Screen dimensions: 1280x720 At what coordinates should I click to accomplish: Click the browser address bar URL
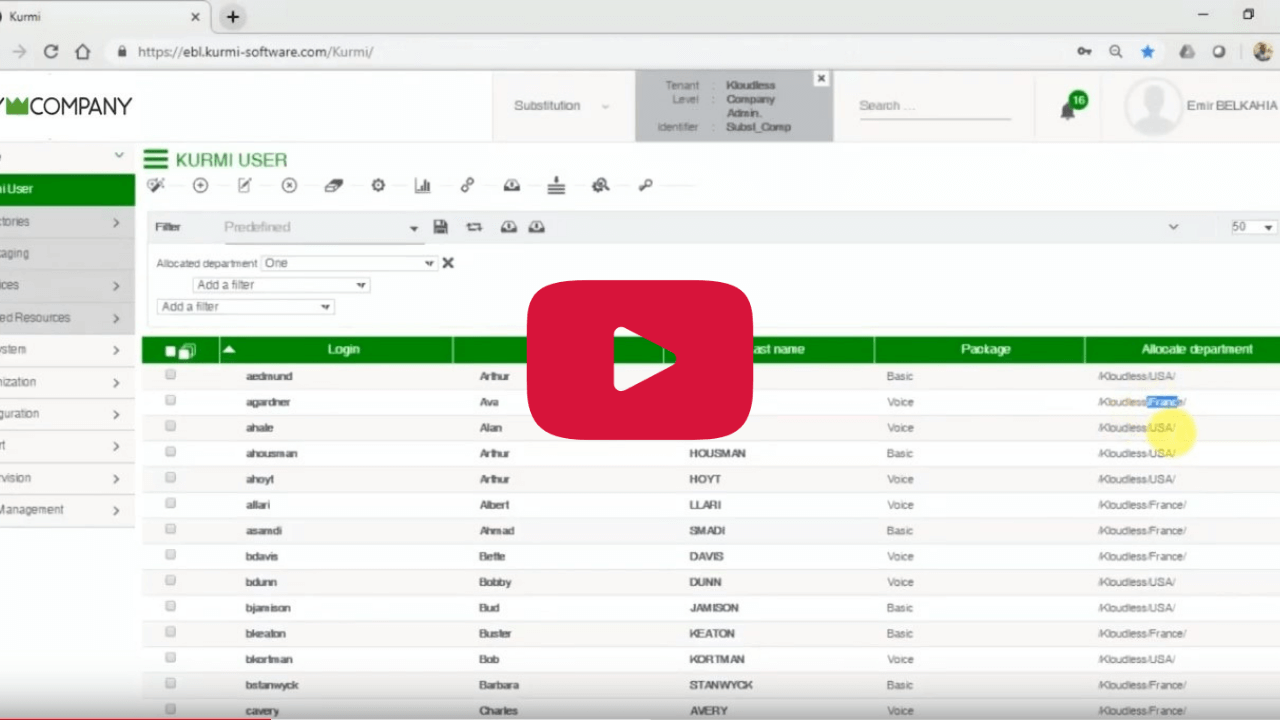(x=255, y=51)
